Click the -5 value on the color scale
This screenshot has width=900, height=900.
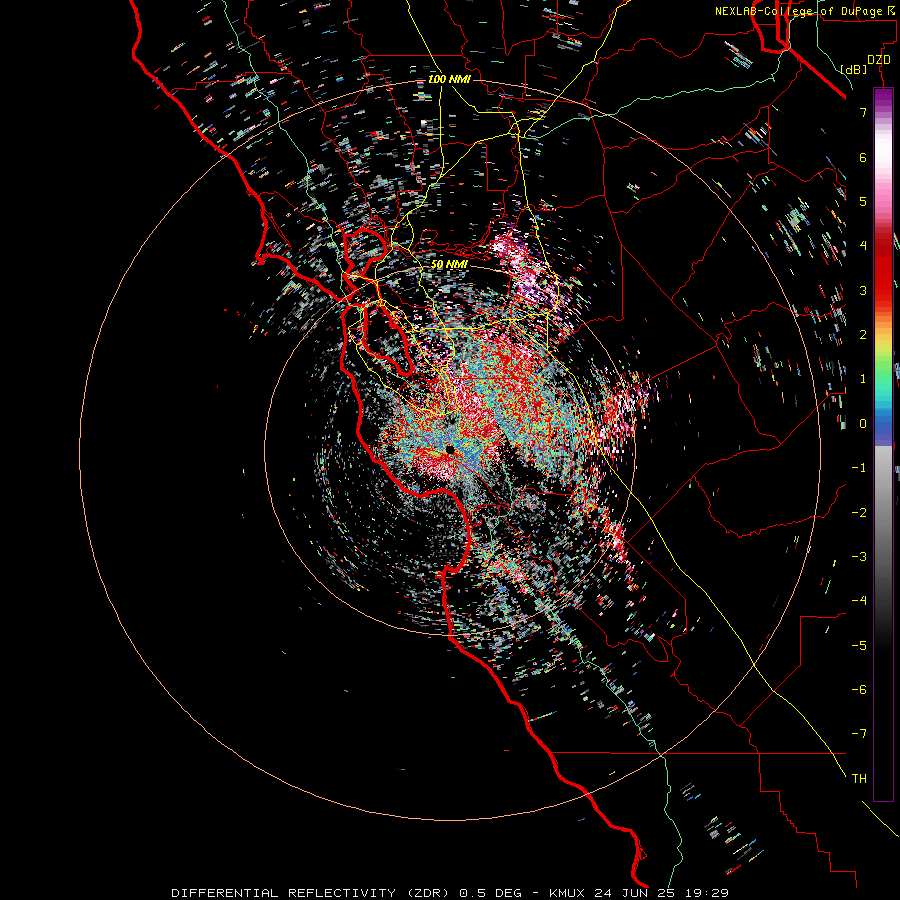(859, 646)
